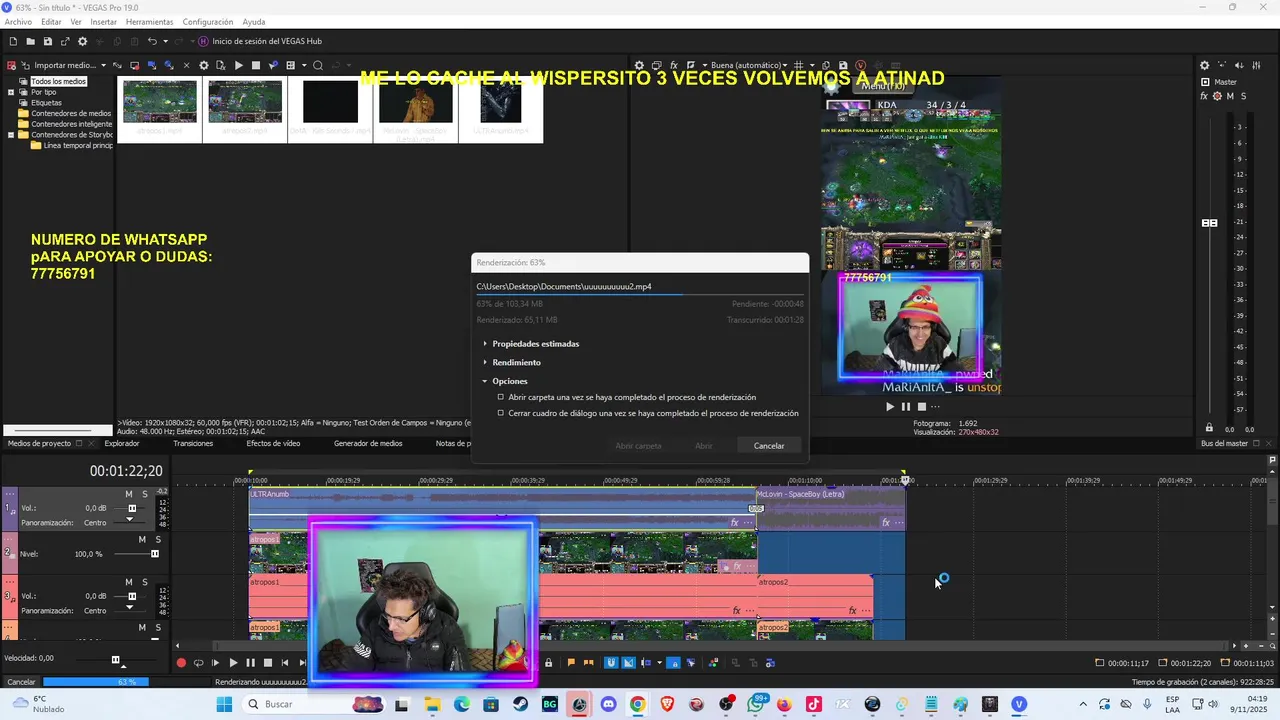Open preview quality Buena (automático) dropdown
This screenshot has height=720, width=1280.
[x=749, y=65]
